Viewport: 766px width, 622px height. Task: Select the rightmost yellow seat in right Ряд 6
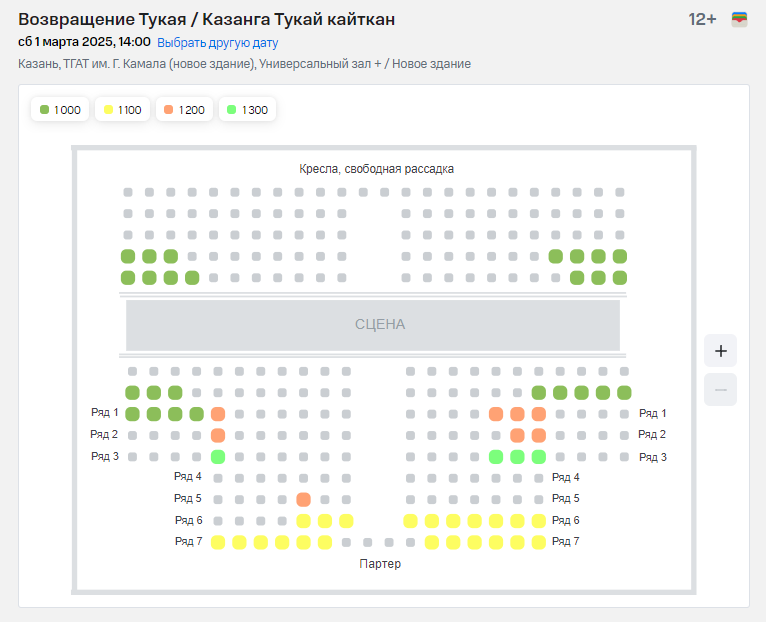tap(539, 521)
